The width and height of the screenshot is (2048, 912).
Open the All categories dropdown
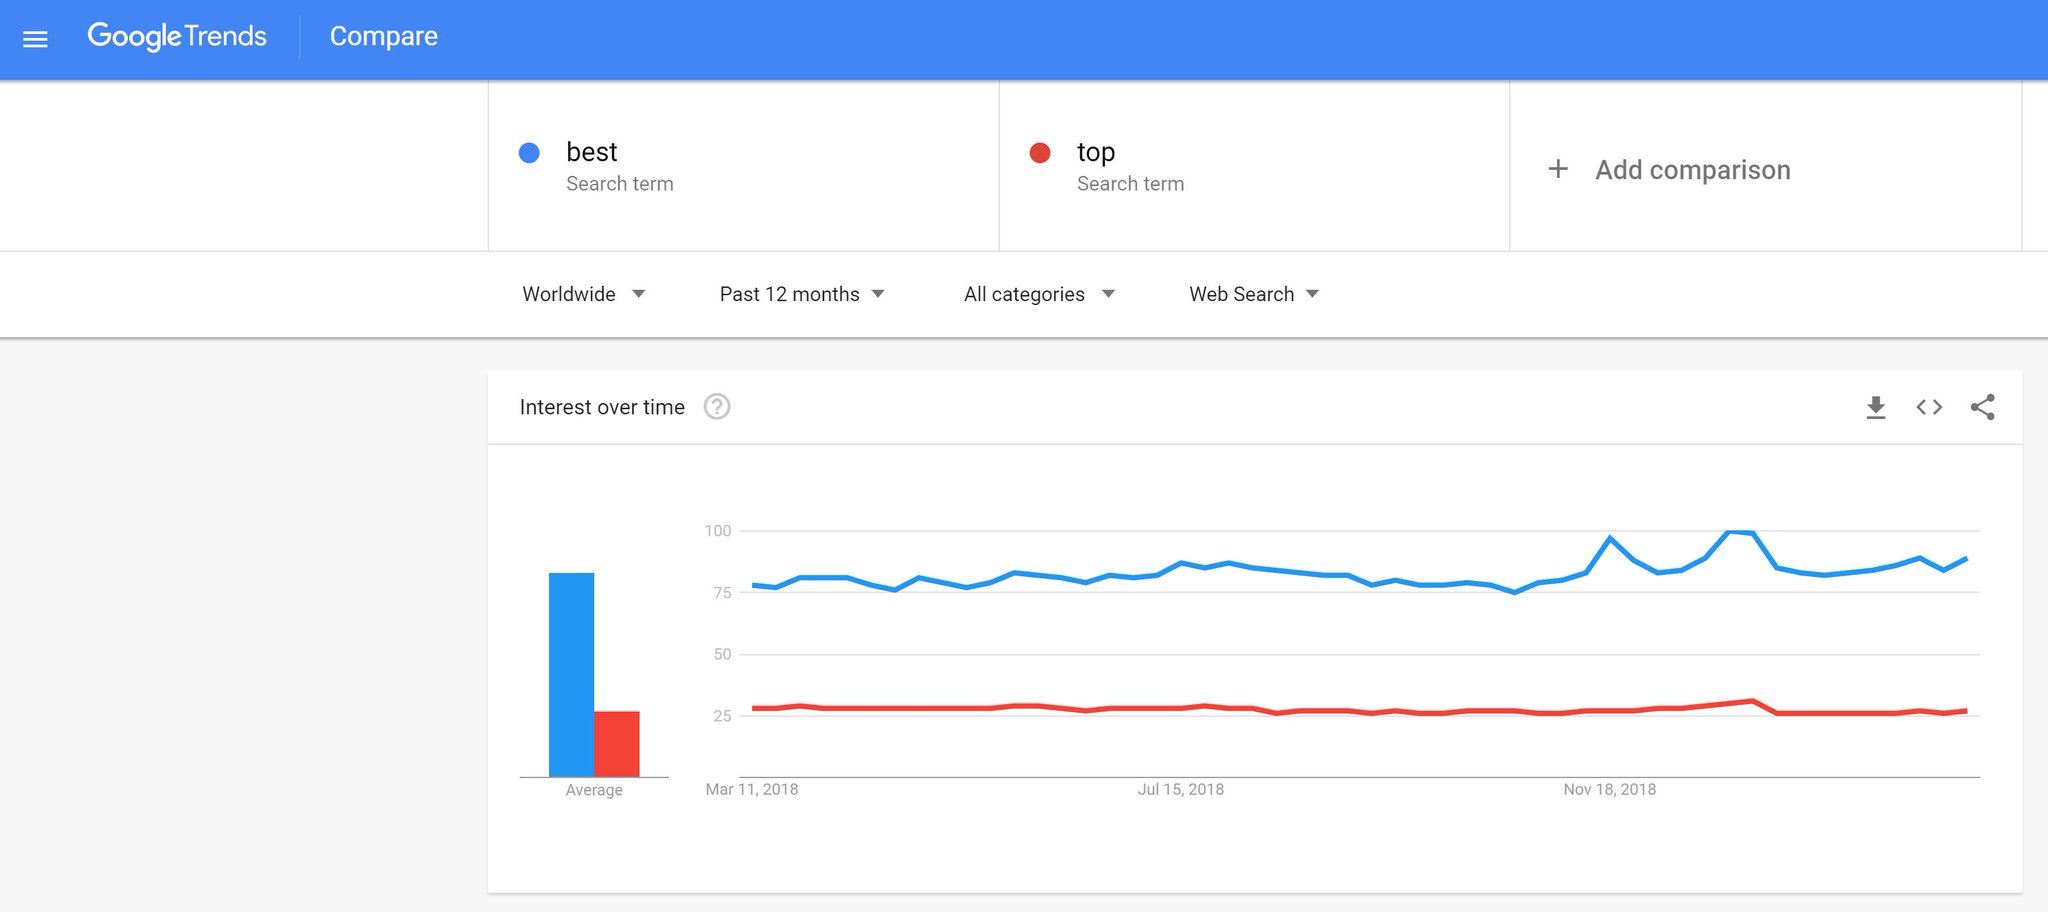(x=1039, y=294)
